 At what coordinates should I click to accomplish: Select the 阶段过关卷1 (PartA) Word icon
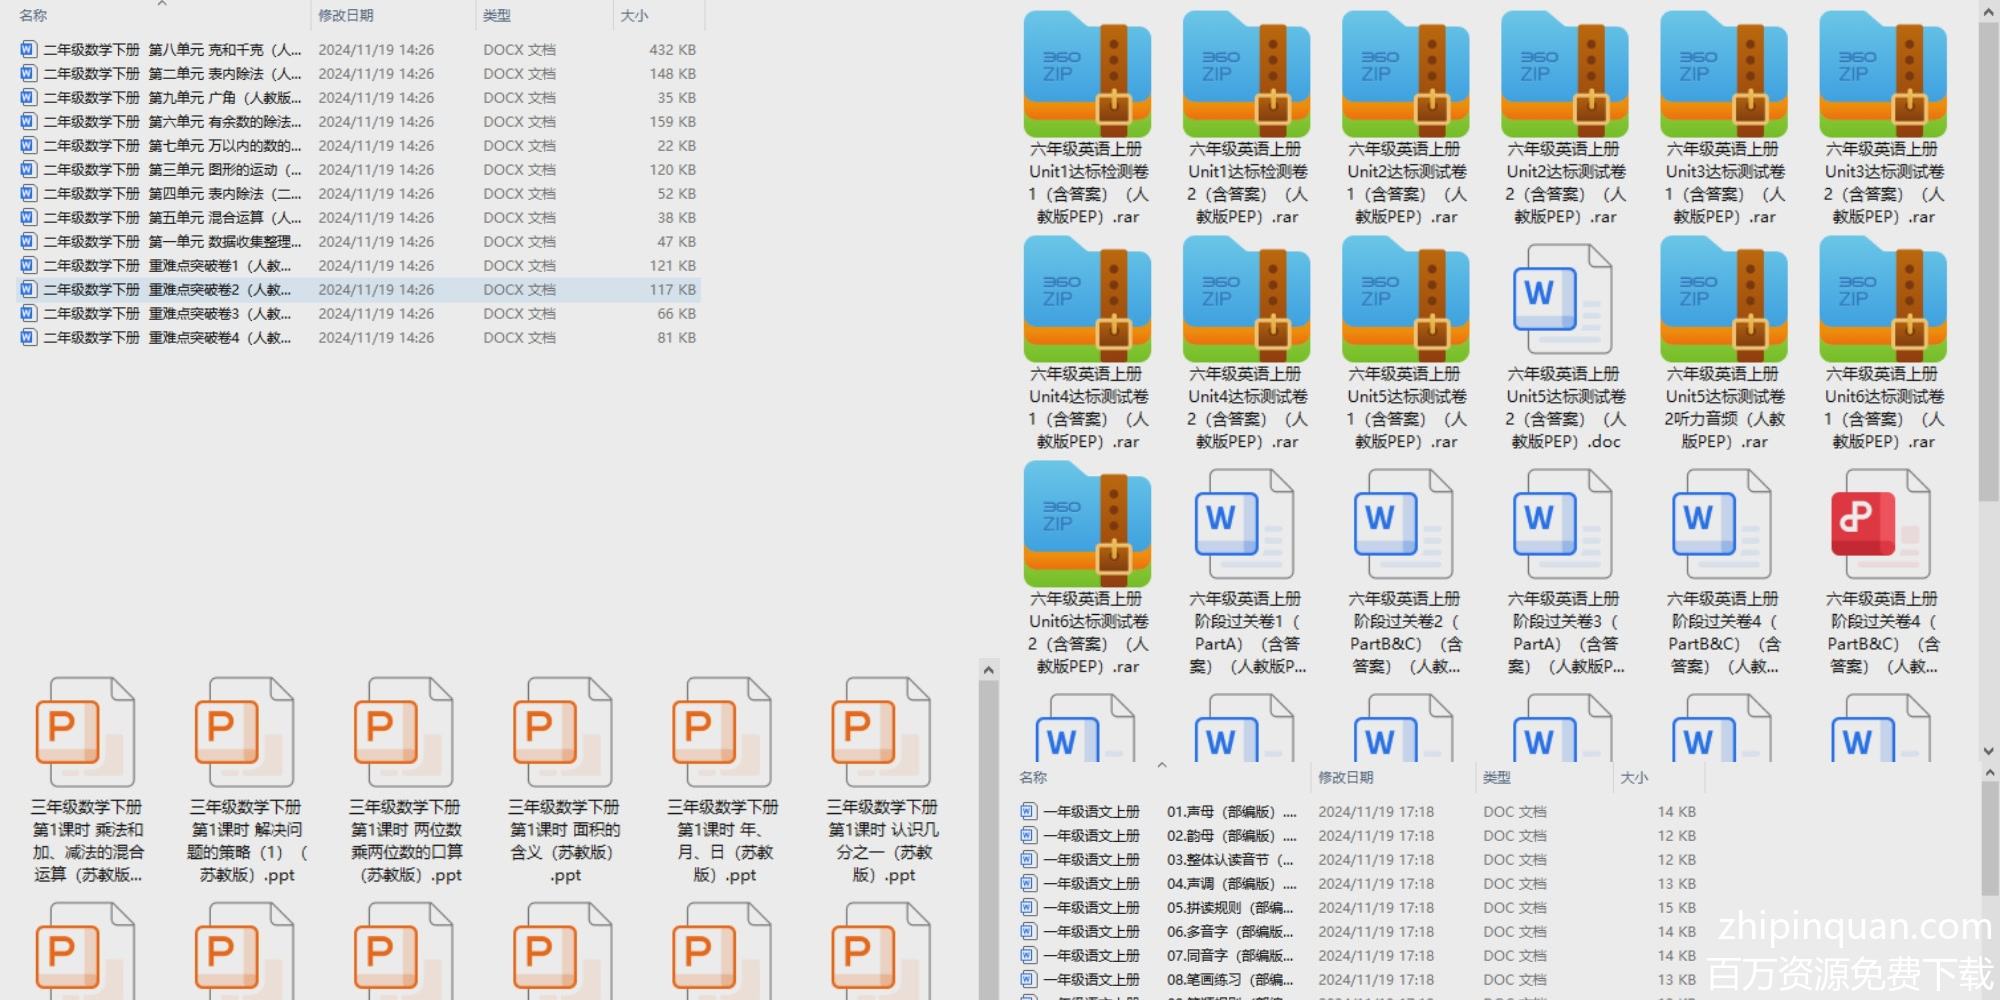pyautogui.click(x=1244, y=525)
